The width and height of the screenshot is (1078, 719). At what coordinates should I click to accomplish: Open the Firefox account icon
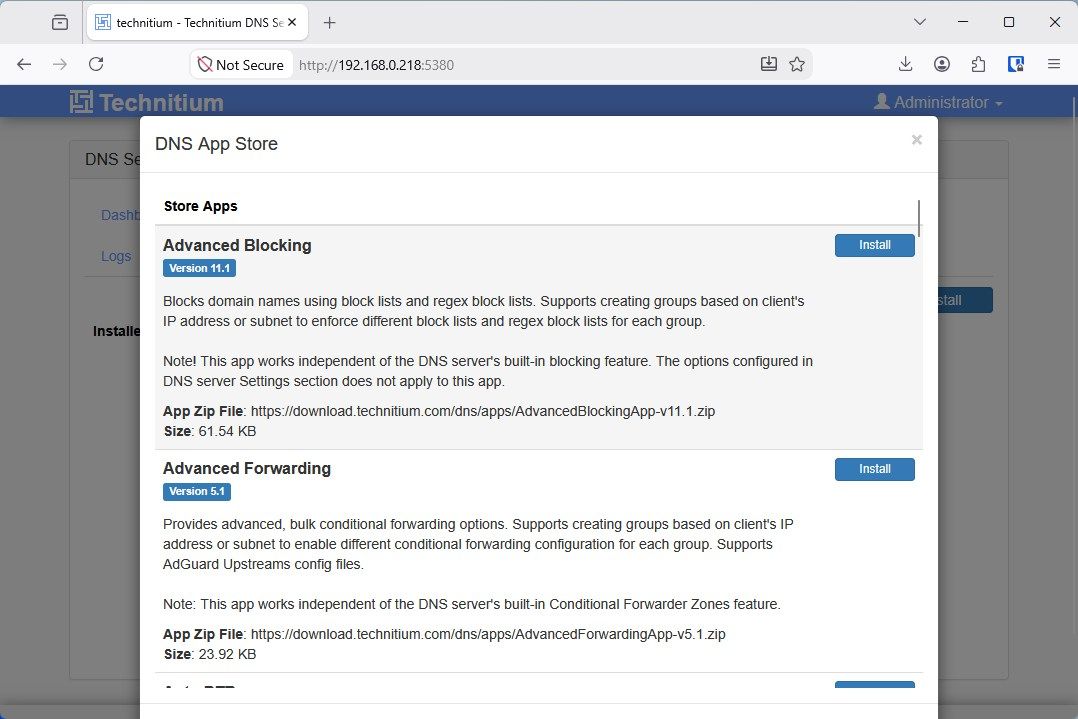942,65
